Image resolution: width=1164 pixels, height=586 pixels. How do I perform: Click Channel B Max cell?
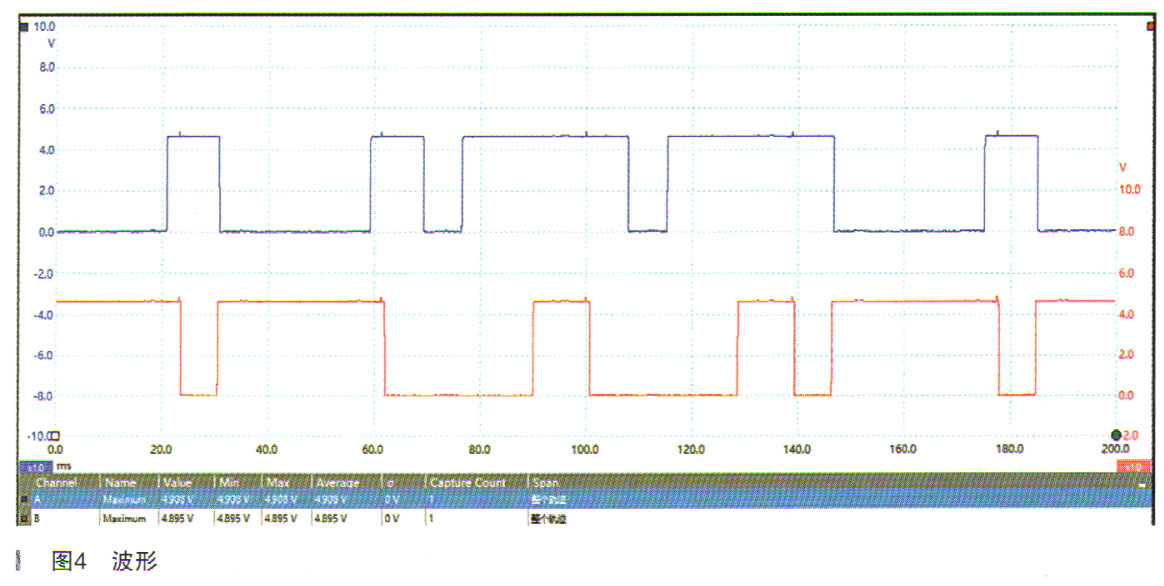281,519
